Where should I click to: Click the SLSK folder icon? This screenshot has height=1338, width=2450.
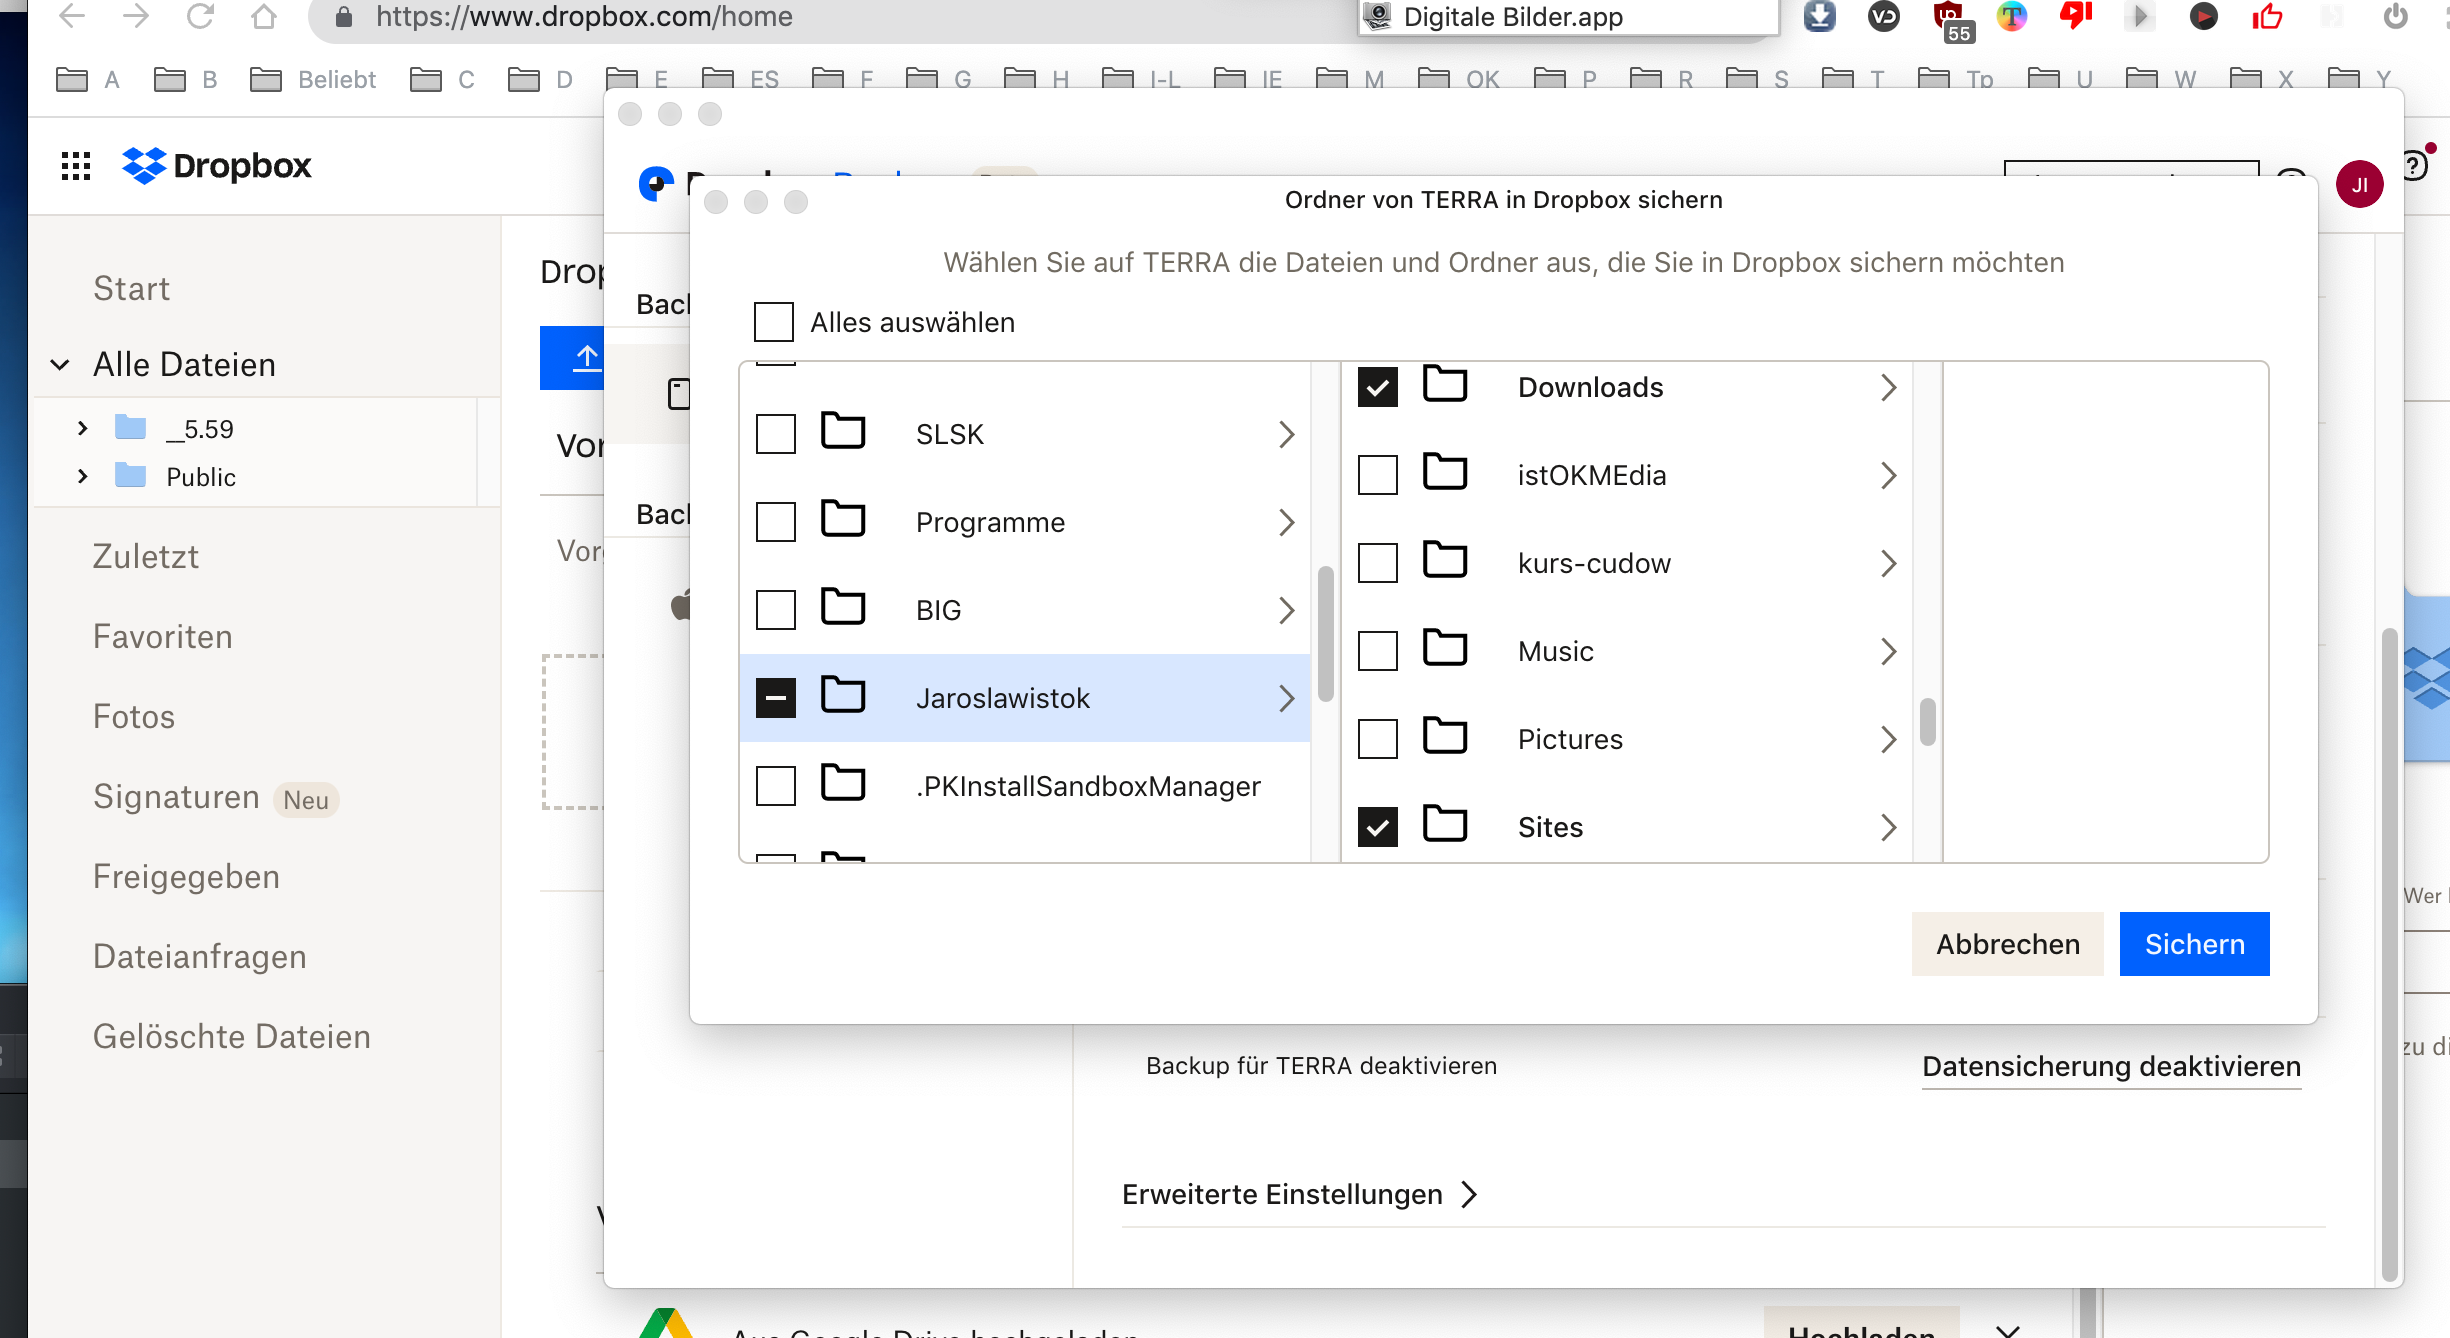coord(843,431)
